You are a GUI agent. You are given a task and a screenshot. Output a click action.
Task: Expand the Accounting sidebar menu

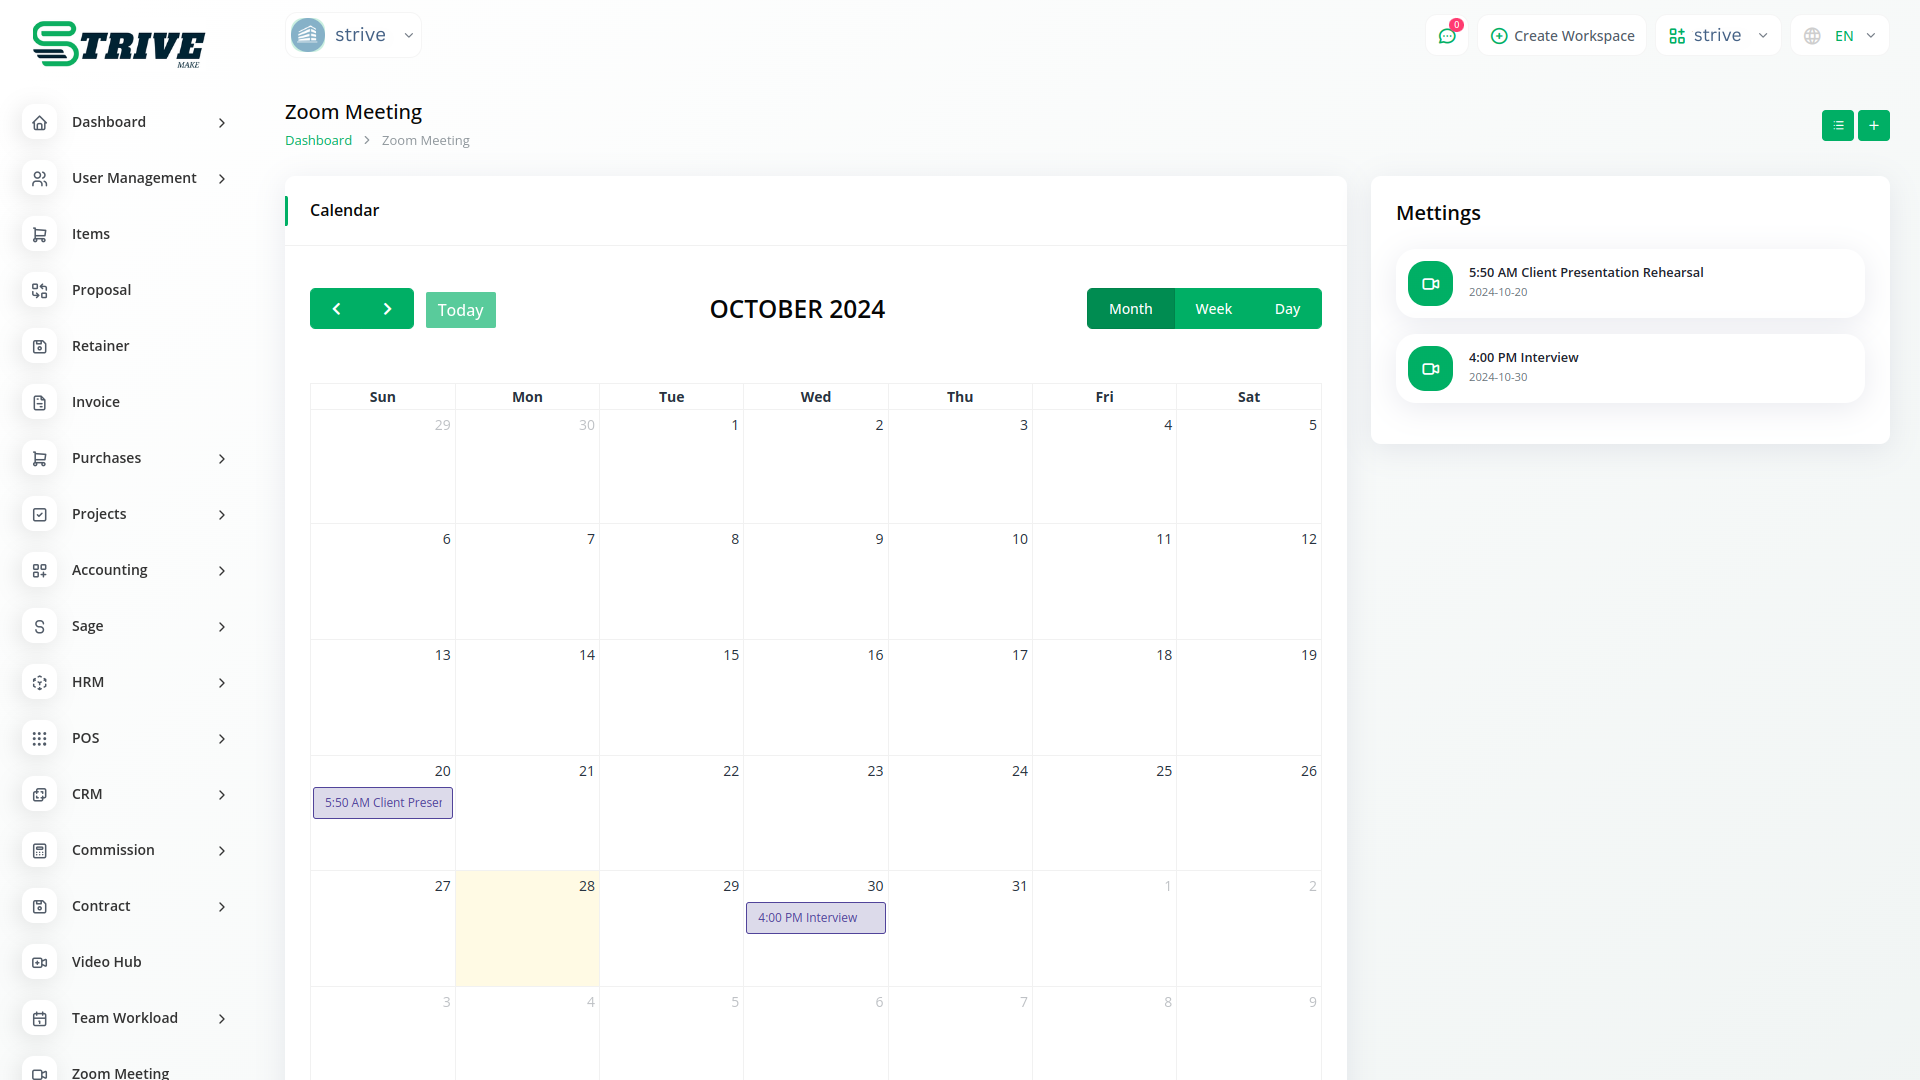222,570
